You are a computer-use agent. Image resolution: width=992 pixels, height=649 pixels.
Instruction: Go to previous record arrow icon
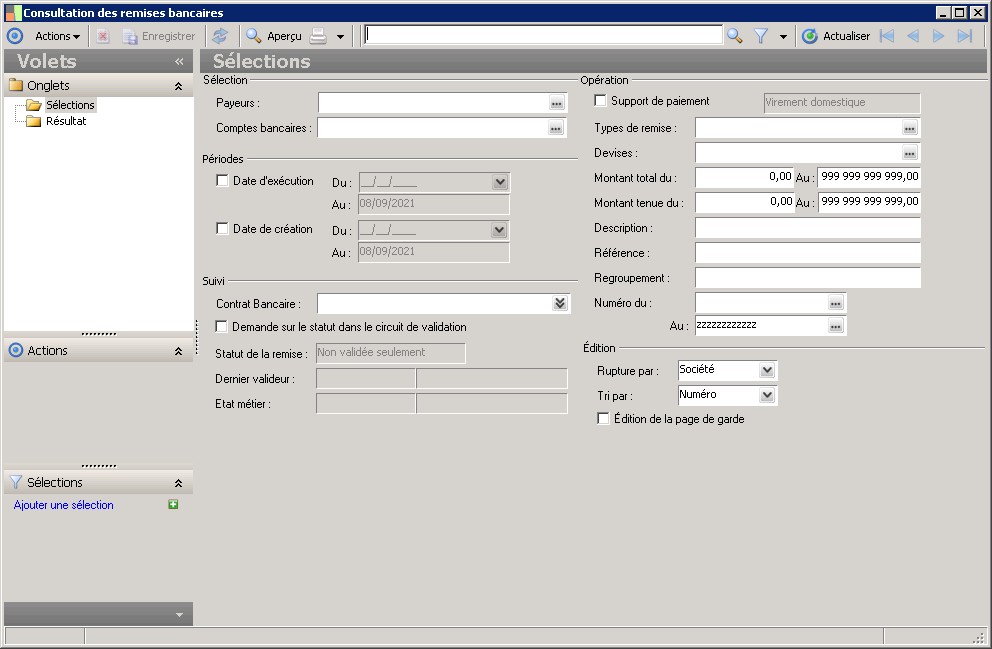(913, 36)
